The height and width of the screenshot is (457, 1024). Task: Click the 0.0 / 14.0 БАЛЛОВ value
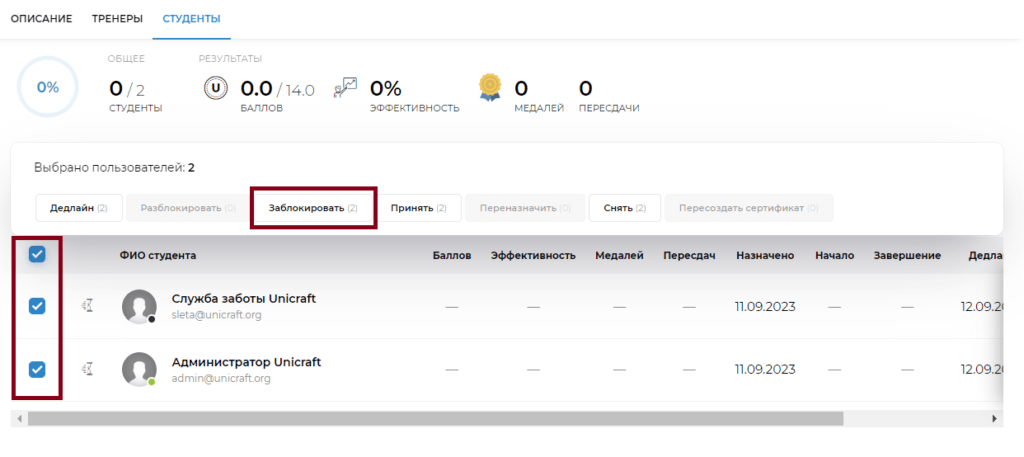278,95
